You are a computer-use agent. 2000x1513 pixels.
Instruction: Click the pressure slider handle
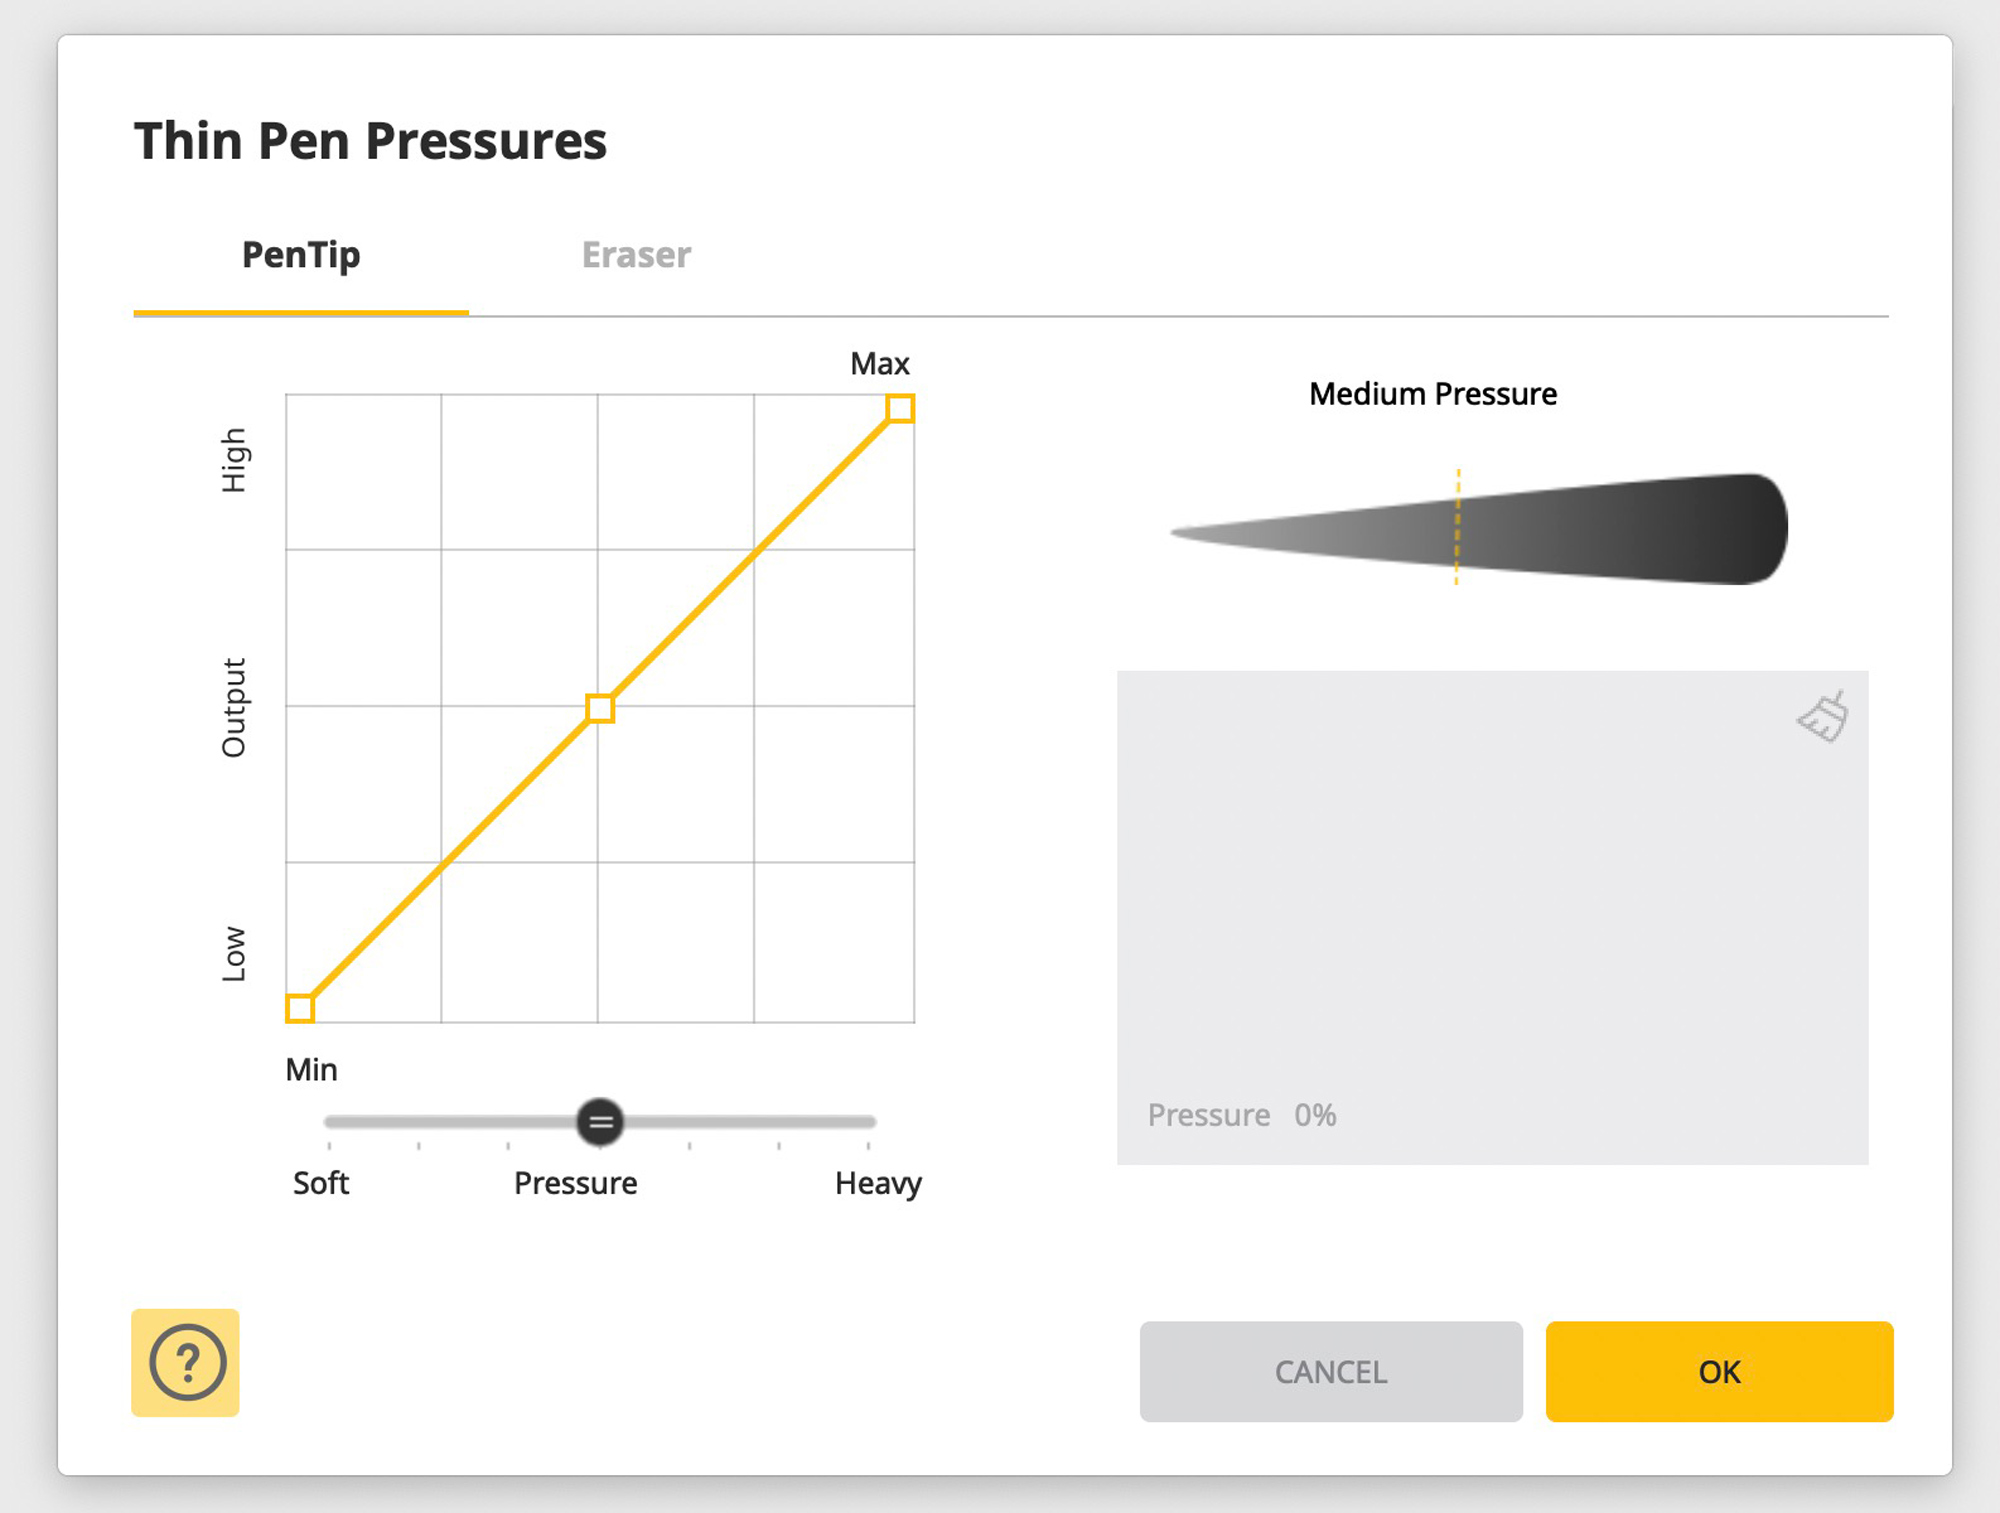click(600, 1122)
